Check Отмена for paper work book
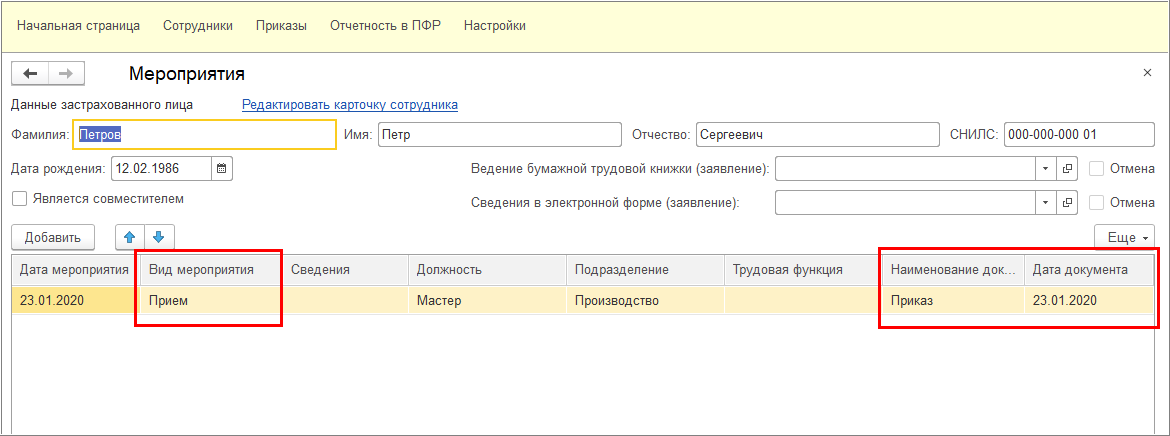Viewport: 1170px width, 436px height. (1097, 169)
